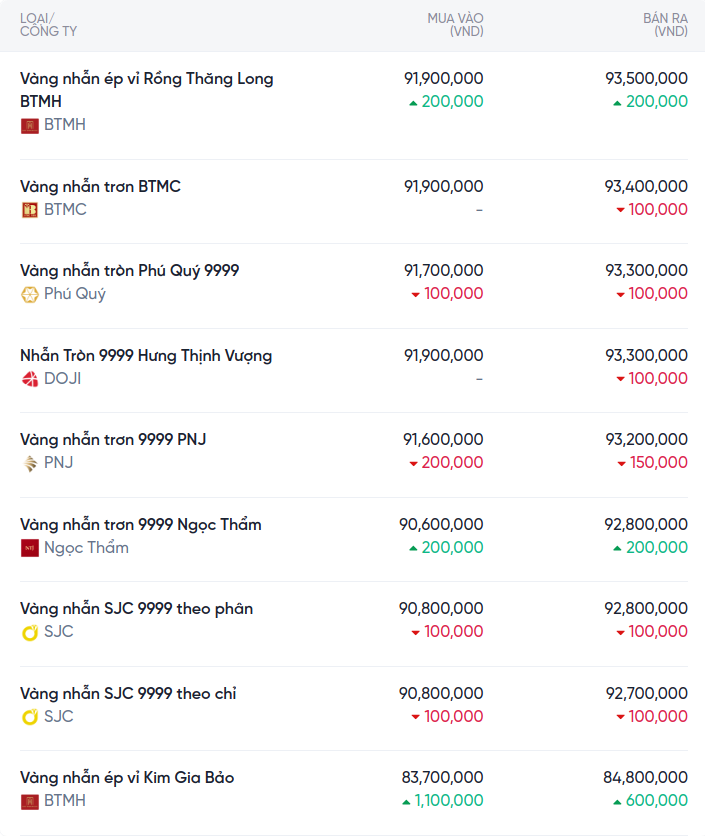Open Vàng nhẫn trơn BTMC product
The width and height of the screenshot is (705, 836).
click(x=100, y=186)
